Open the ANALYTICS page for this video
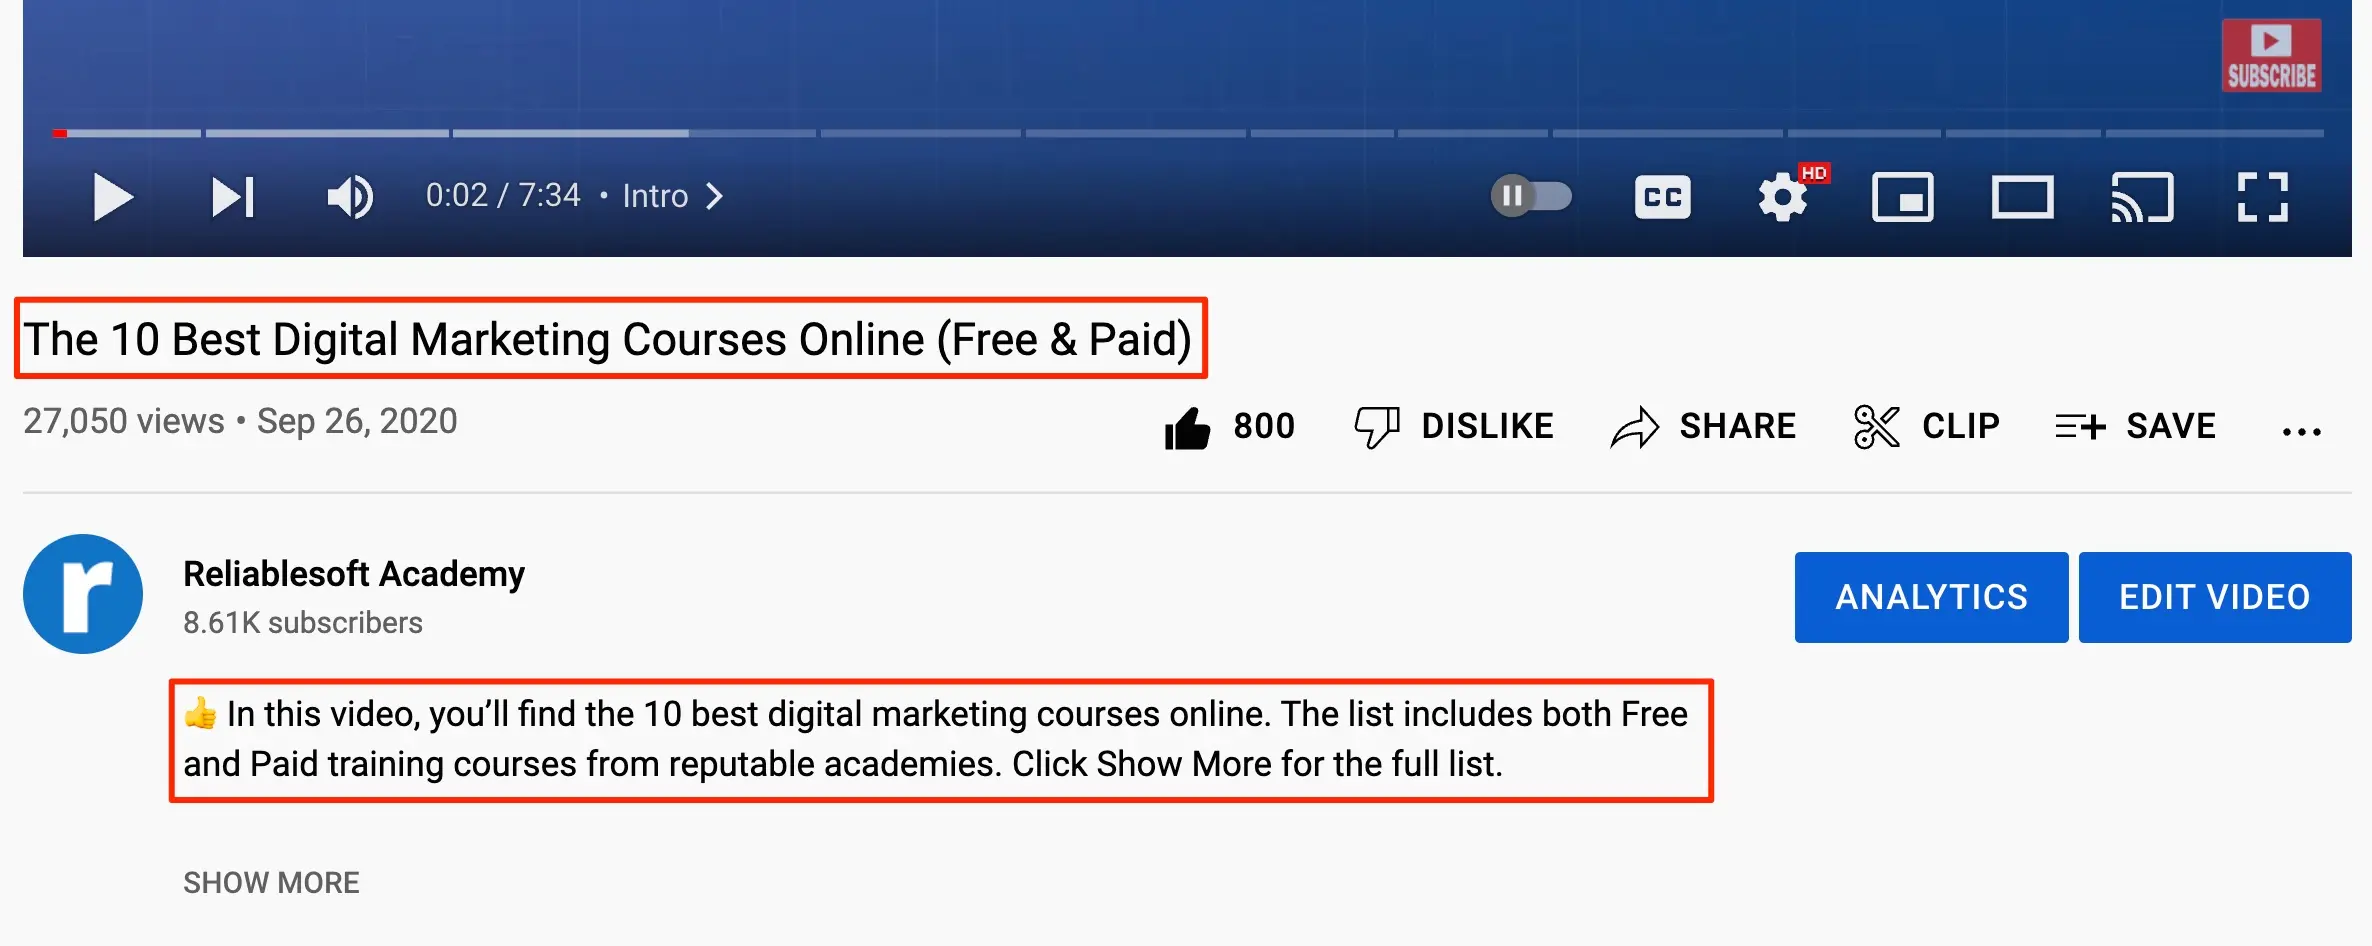 coord(1931,597)
